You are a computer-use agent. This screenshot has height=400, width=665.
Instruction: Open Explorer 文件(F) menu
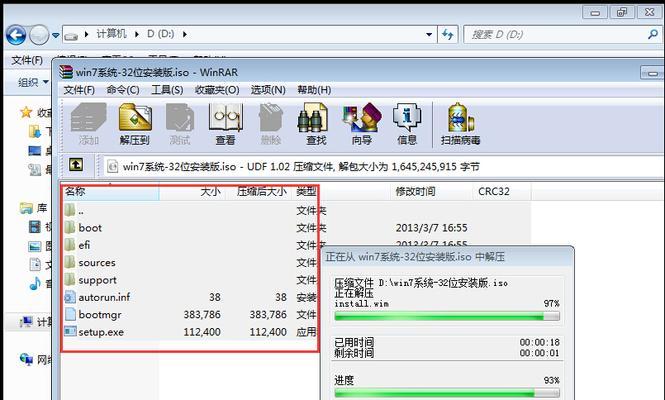click(x=27, y=60)
